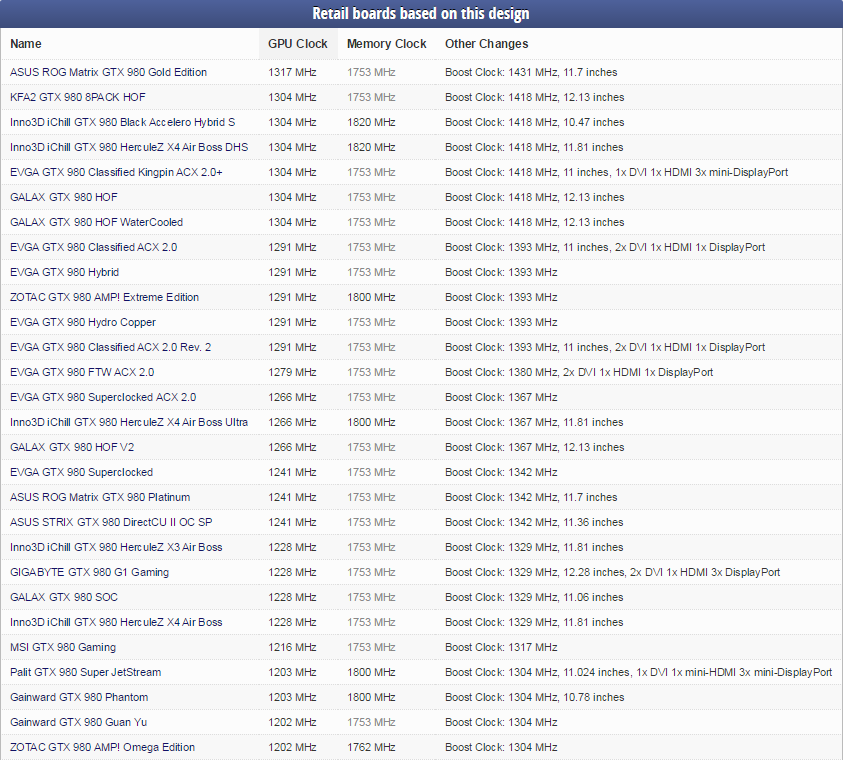Open the EVGA GTX 980 Superclocked entry
The image size is (843, 760).
(81, 472)
